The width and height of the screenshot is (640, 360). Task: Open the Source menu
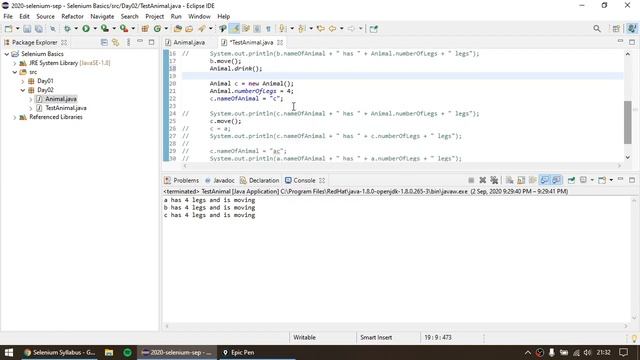click(x=45, y=16)
